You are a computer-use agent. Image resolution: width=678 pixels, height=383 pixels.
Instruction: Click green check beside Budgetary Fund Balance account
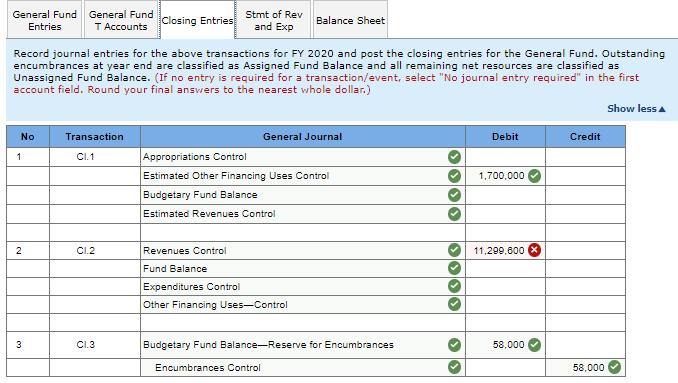pyautogui.click(x=454, y=195)
